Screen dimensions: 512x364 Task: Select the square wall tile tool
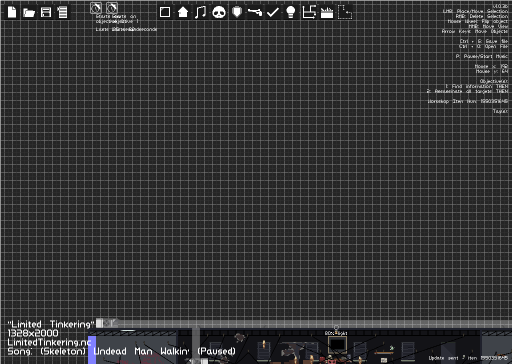point(165,12)
